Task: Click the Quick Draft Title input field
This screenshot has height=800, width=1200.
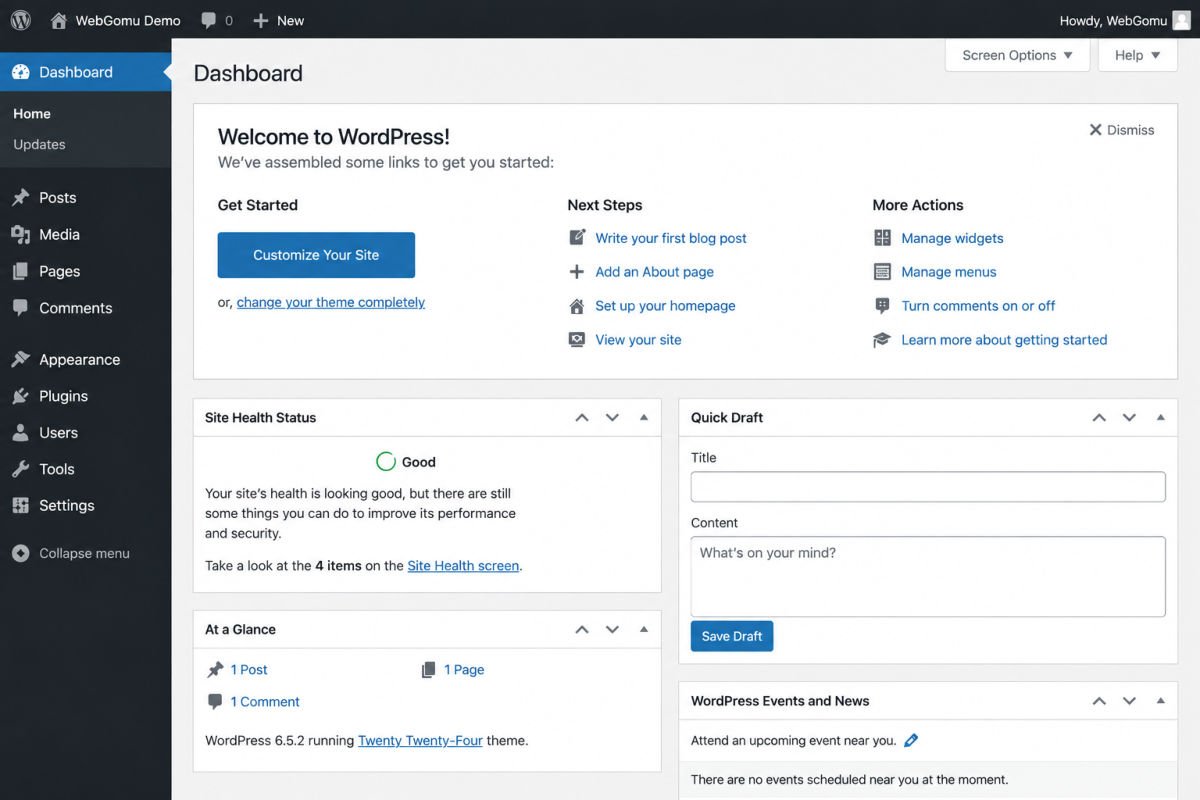Action: [928, 487]
